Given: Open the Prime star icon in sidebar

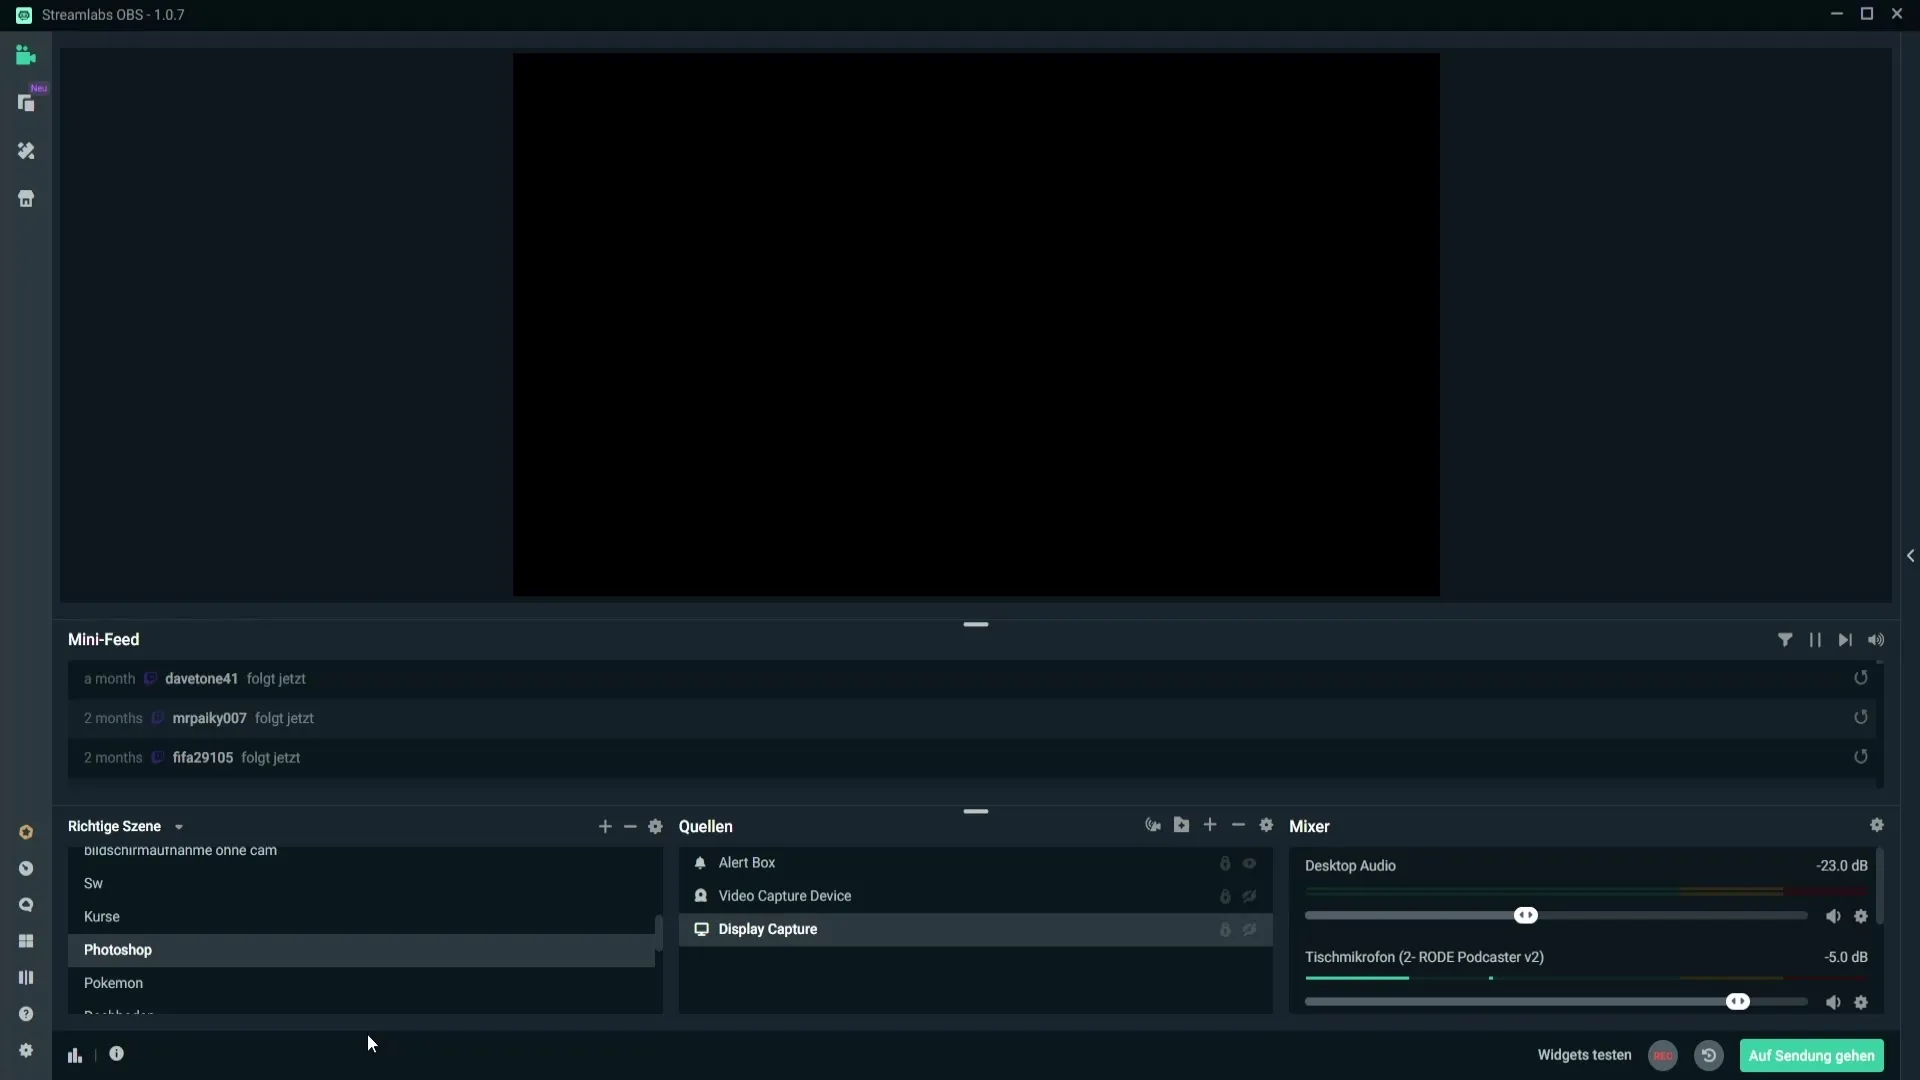Looking at the screenshot, I should 26,832.
